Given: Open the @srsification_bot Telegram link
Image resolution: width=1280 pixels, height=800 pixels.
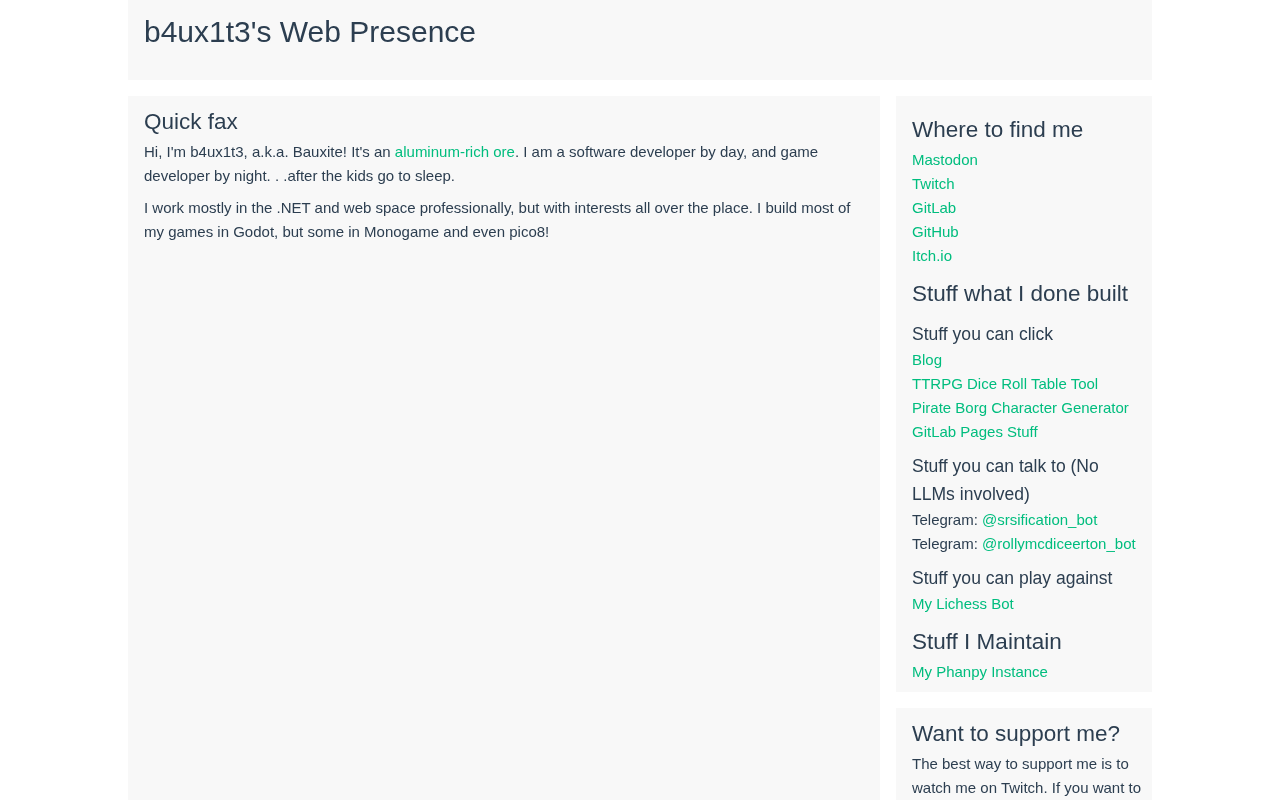Looking at the screenshot, I should (1039, 520).
